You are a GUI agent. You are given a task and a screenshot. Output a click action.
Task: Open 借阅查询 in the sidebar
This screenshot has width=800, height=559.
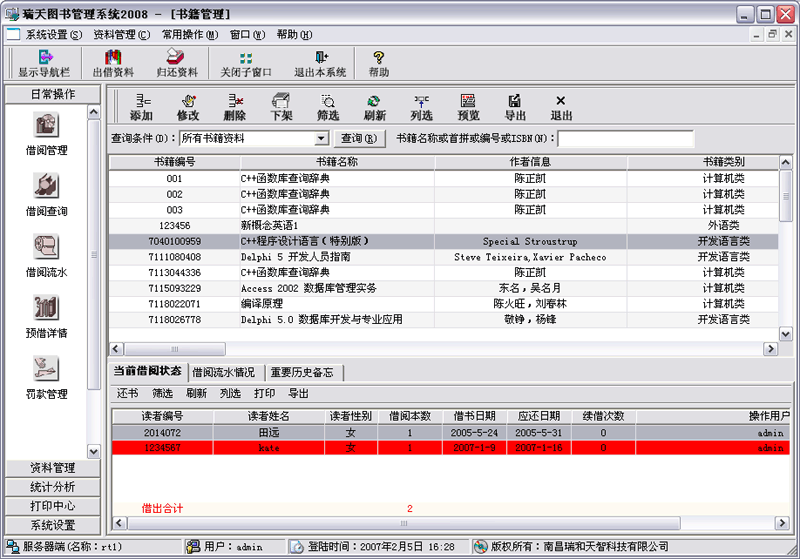tap(46, 195)
